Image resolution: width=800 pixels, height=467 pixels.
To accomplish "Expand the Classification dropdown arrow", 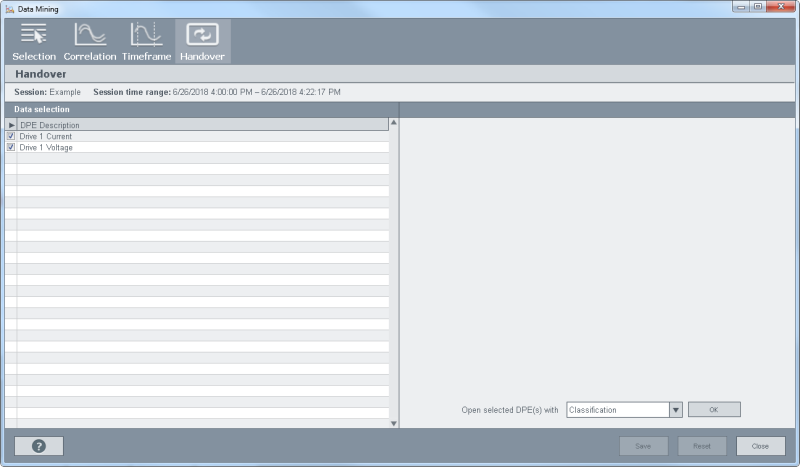I will point(676,410).
